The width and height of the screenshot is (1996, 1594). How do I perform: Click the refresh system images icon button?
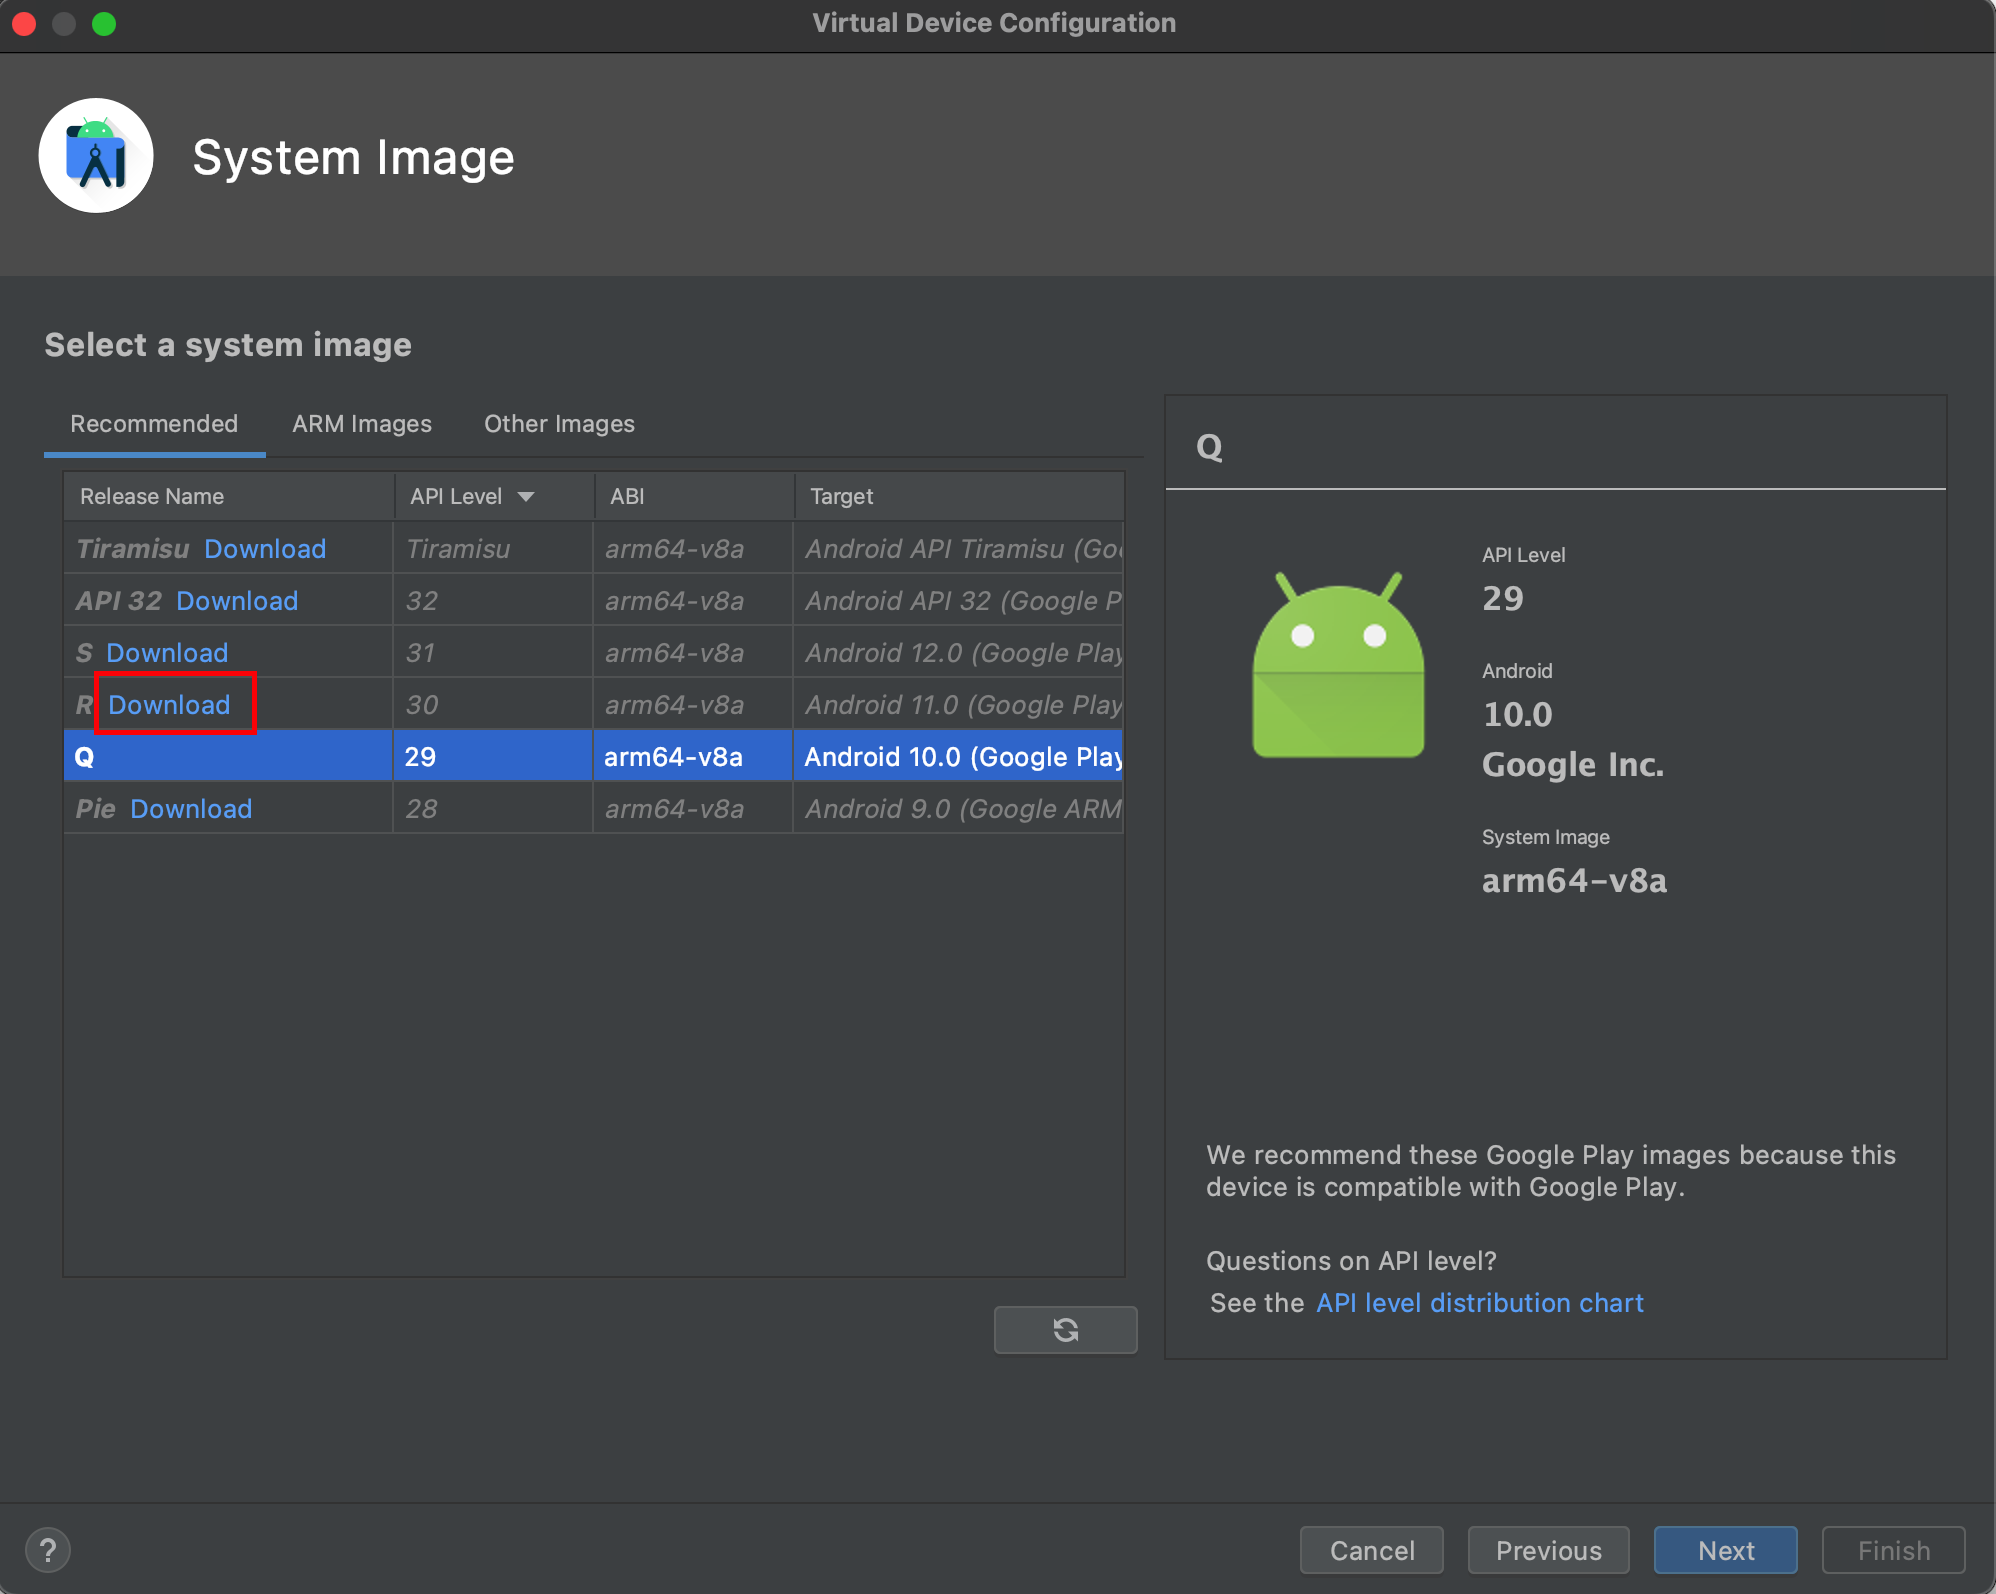[x=1065, y=1330]
